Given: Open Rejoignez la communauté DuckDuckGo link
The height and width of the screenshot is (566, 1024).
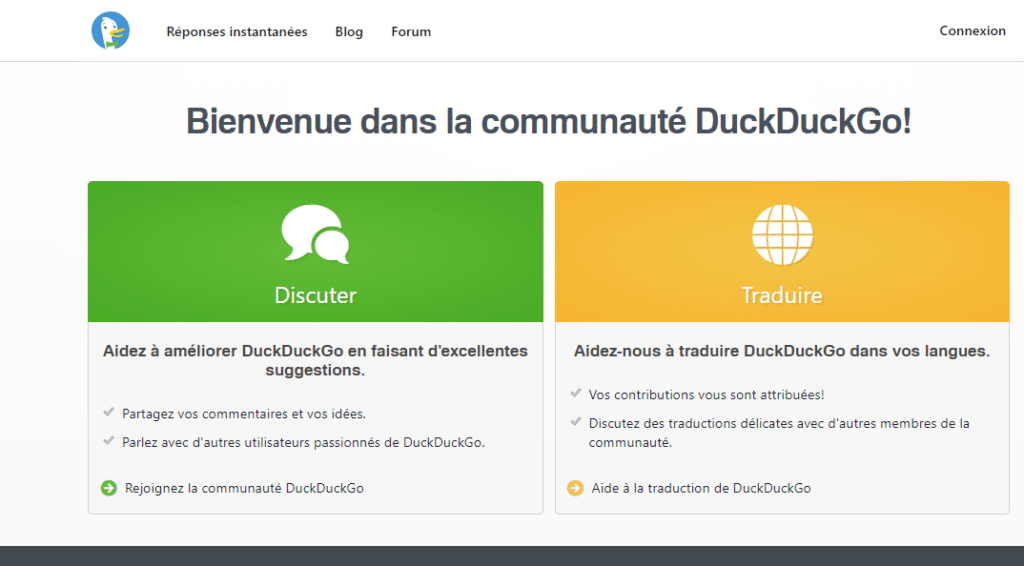Looking at the screenshot, I should (x=244, y=488).
